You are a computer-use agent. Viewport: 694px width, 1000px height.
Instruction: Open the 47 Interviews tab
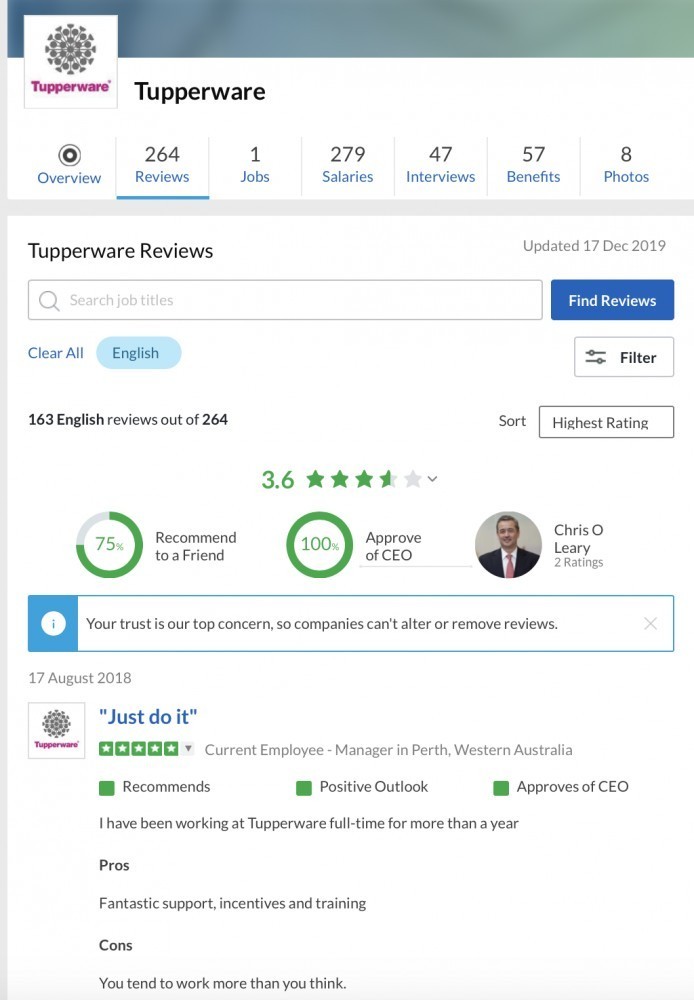coord(441,165)
